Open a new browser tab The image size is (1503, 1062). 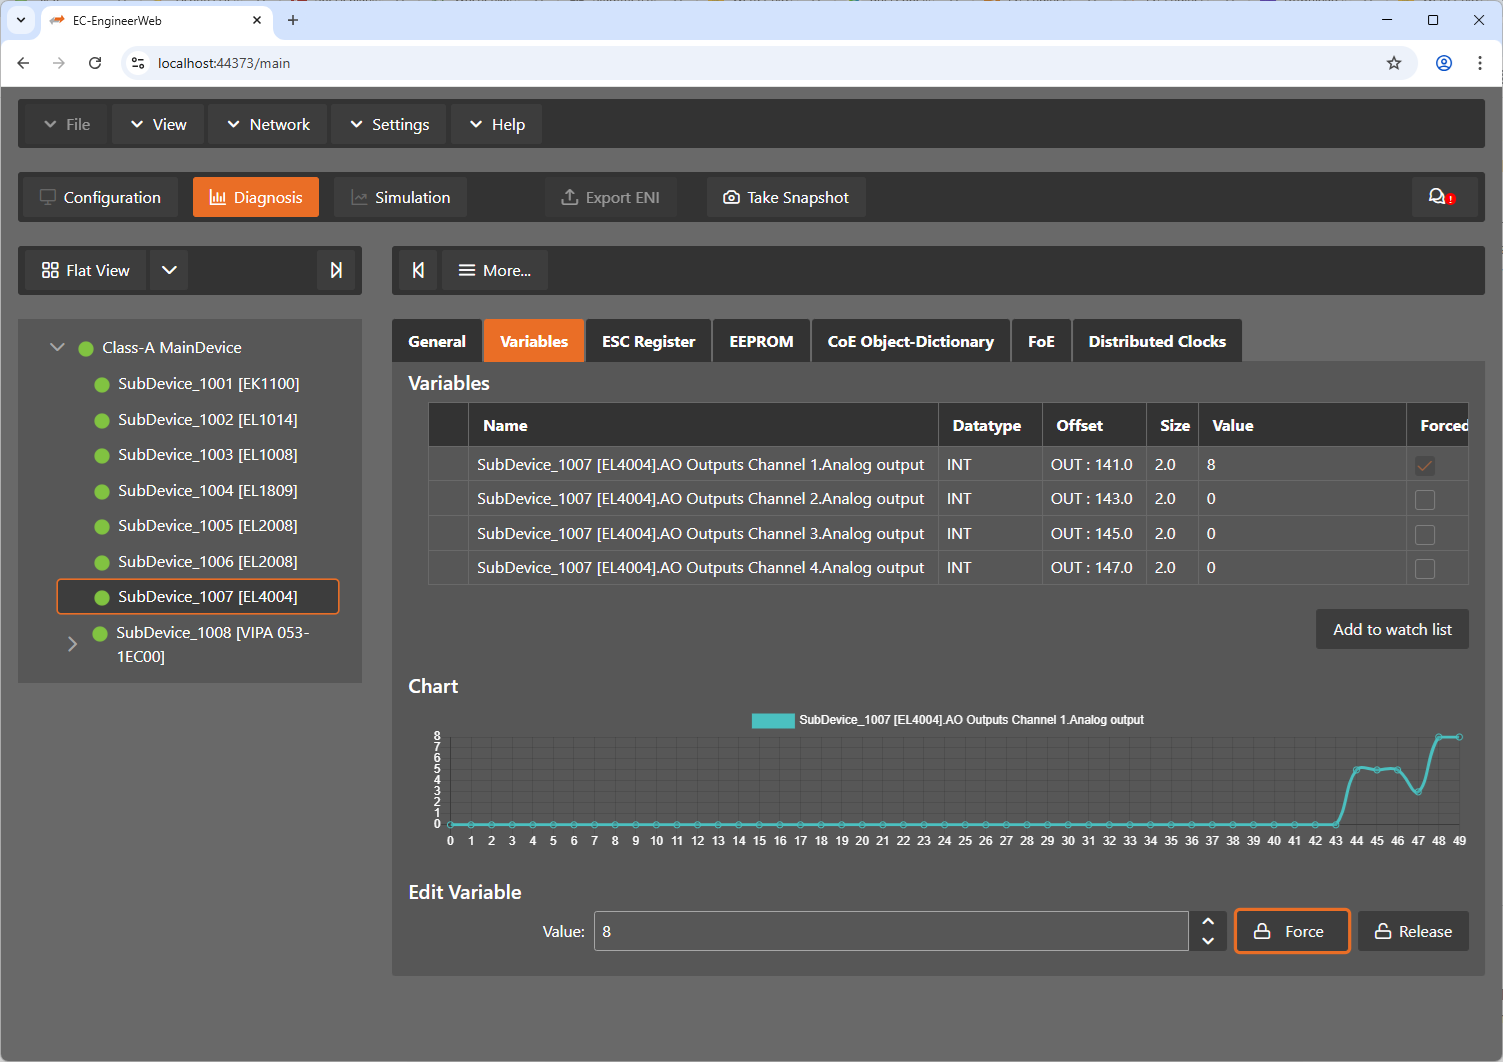pyautogui.click(x=293, y=20)
